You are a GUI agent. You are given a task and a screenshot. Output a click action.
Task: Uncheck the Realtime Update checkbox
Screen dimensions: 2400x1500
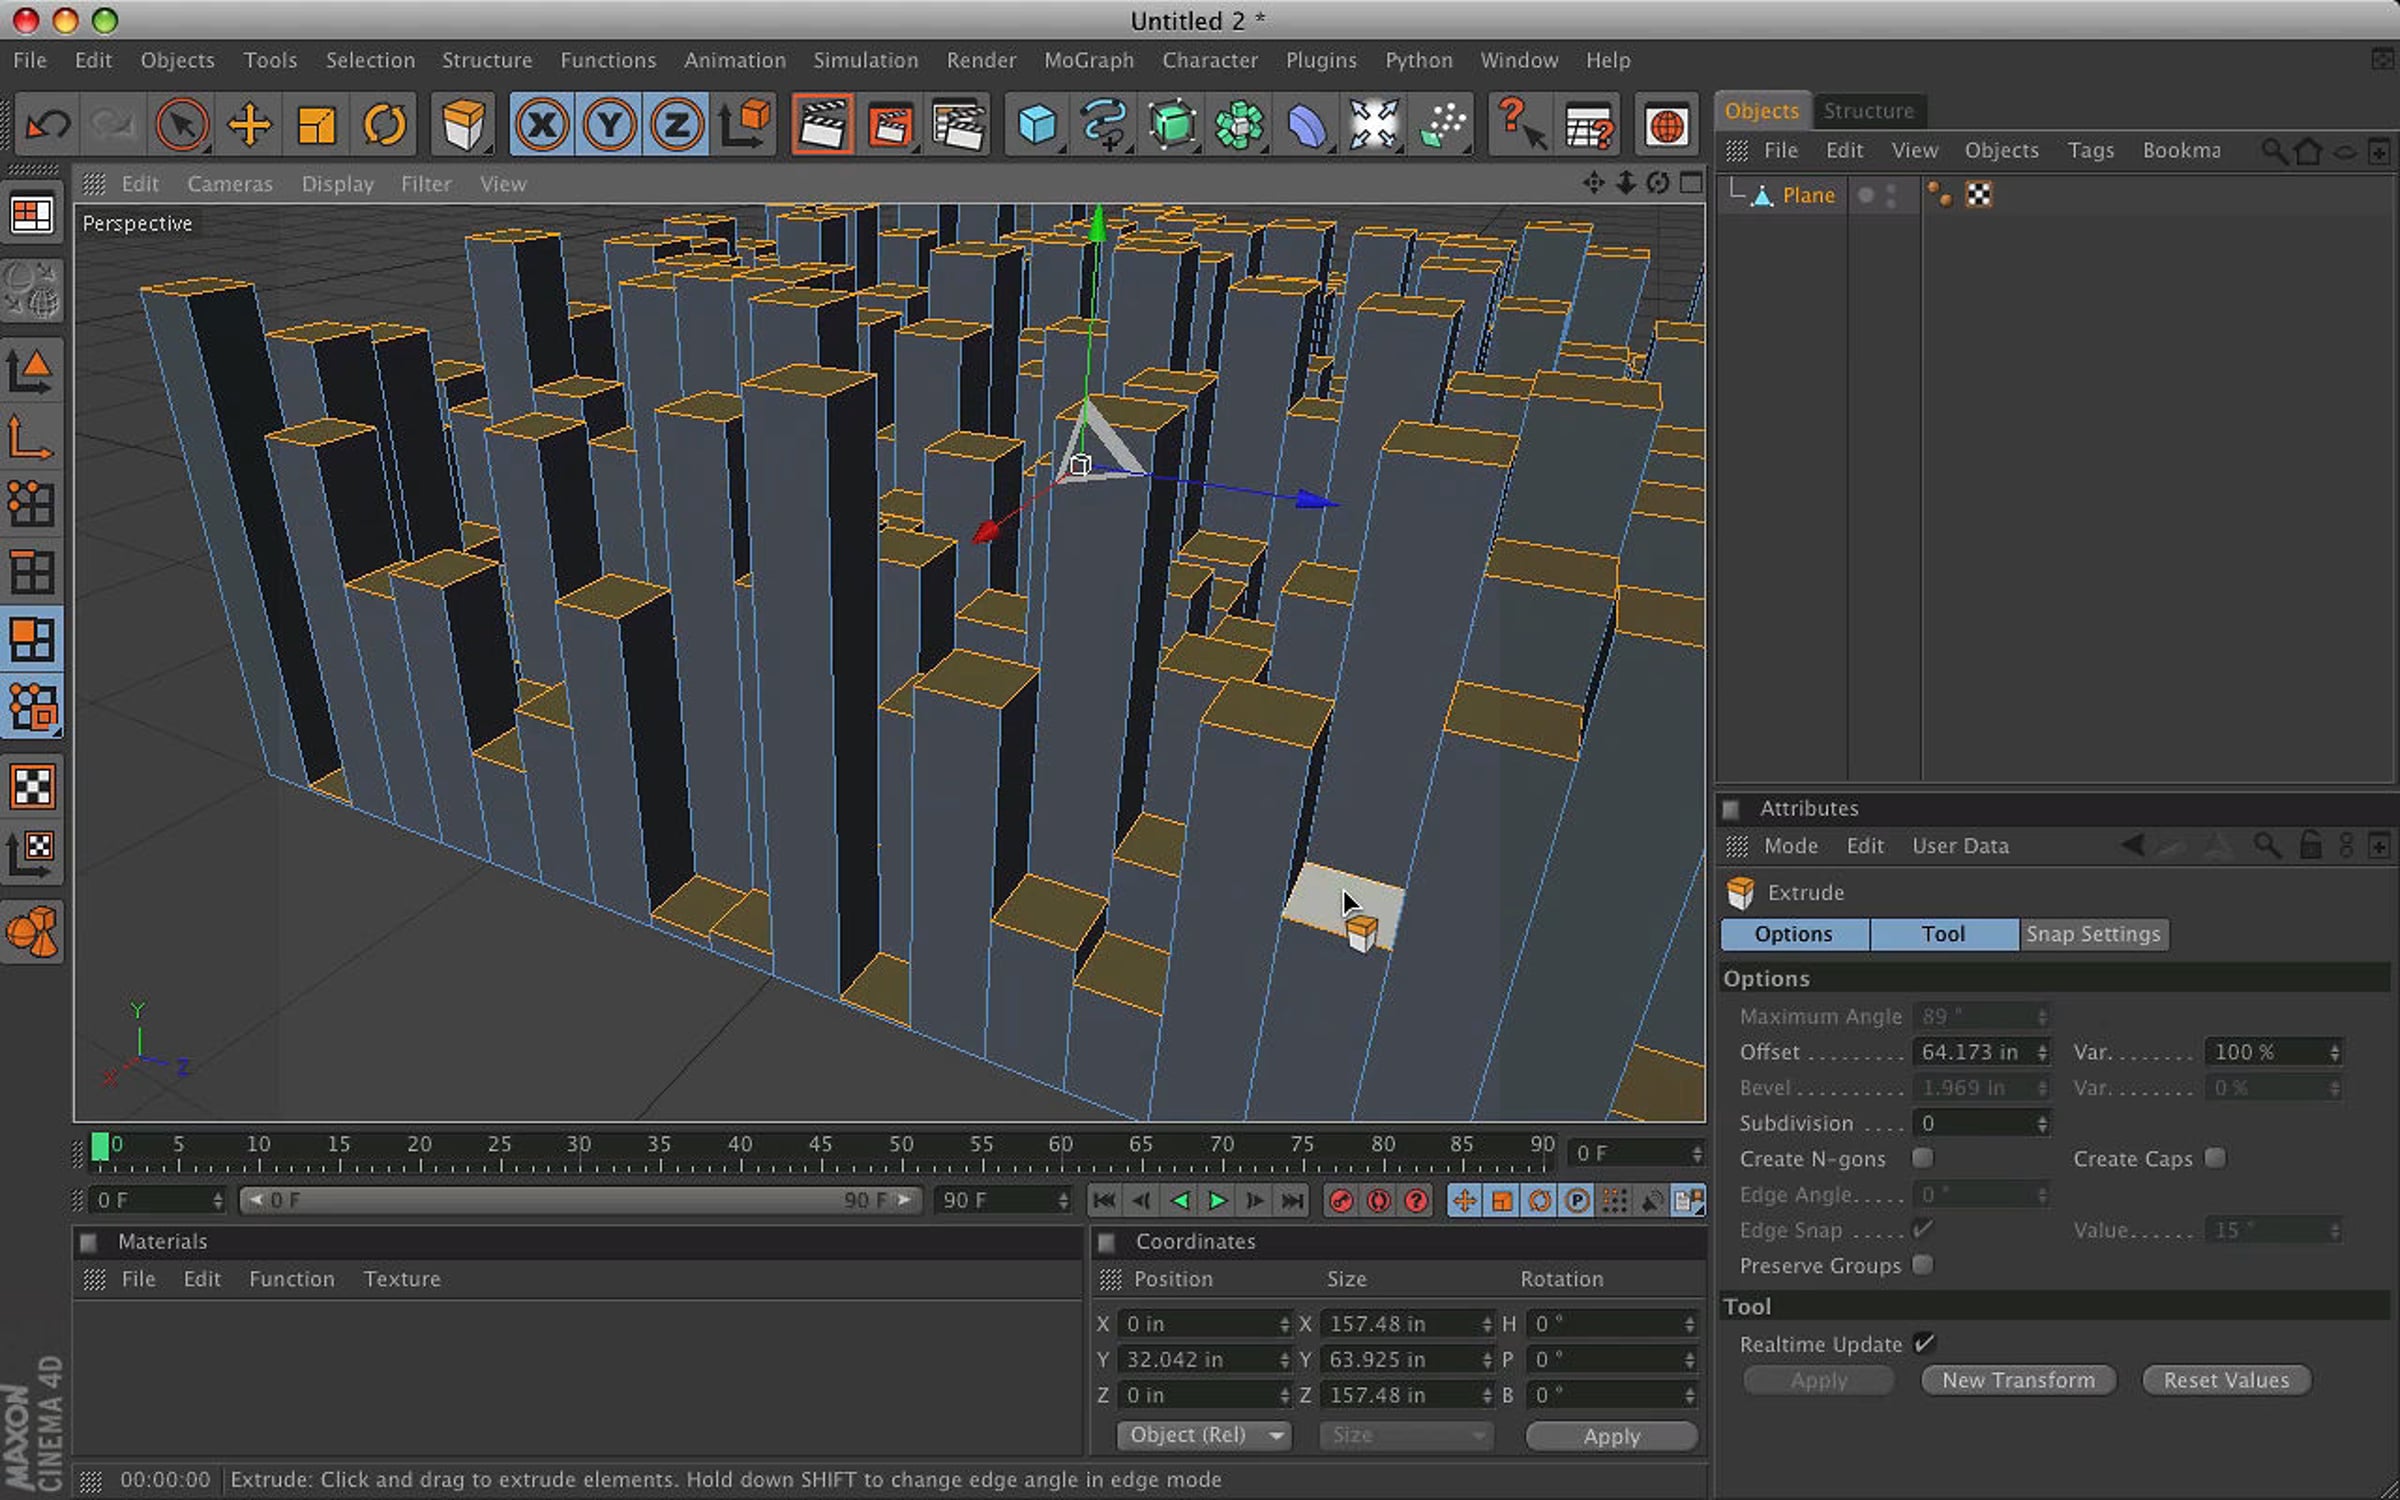point(1924,1343)
